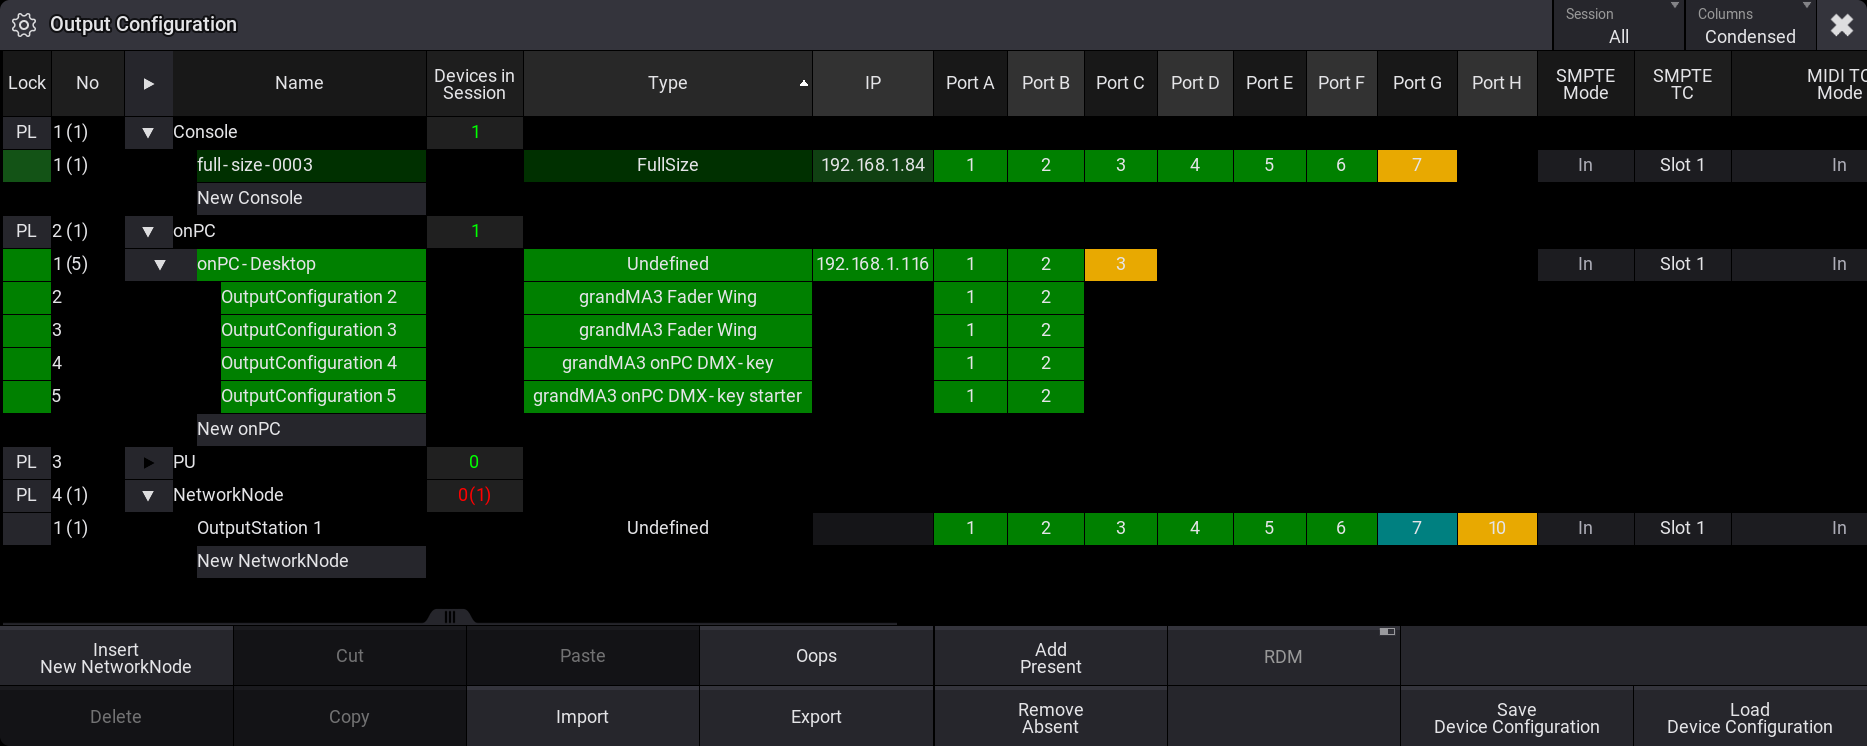Select orange Port G cell with value 7

1417,165
